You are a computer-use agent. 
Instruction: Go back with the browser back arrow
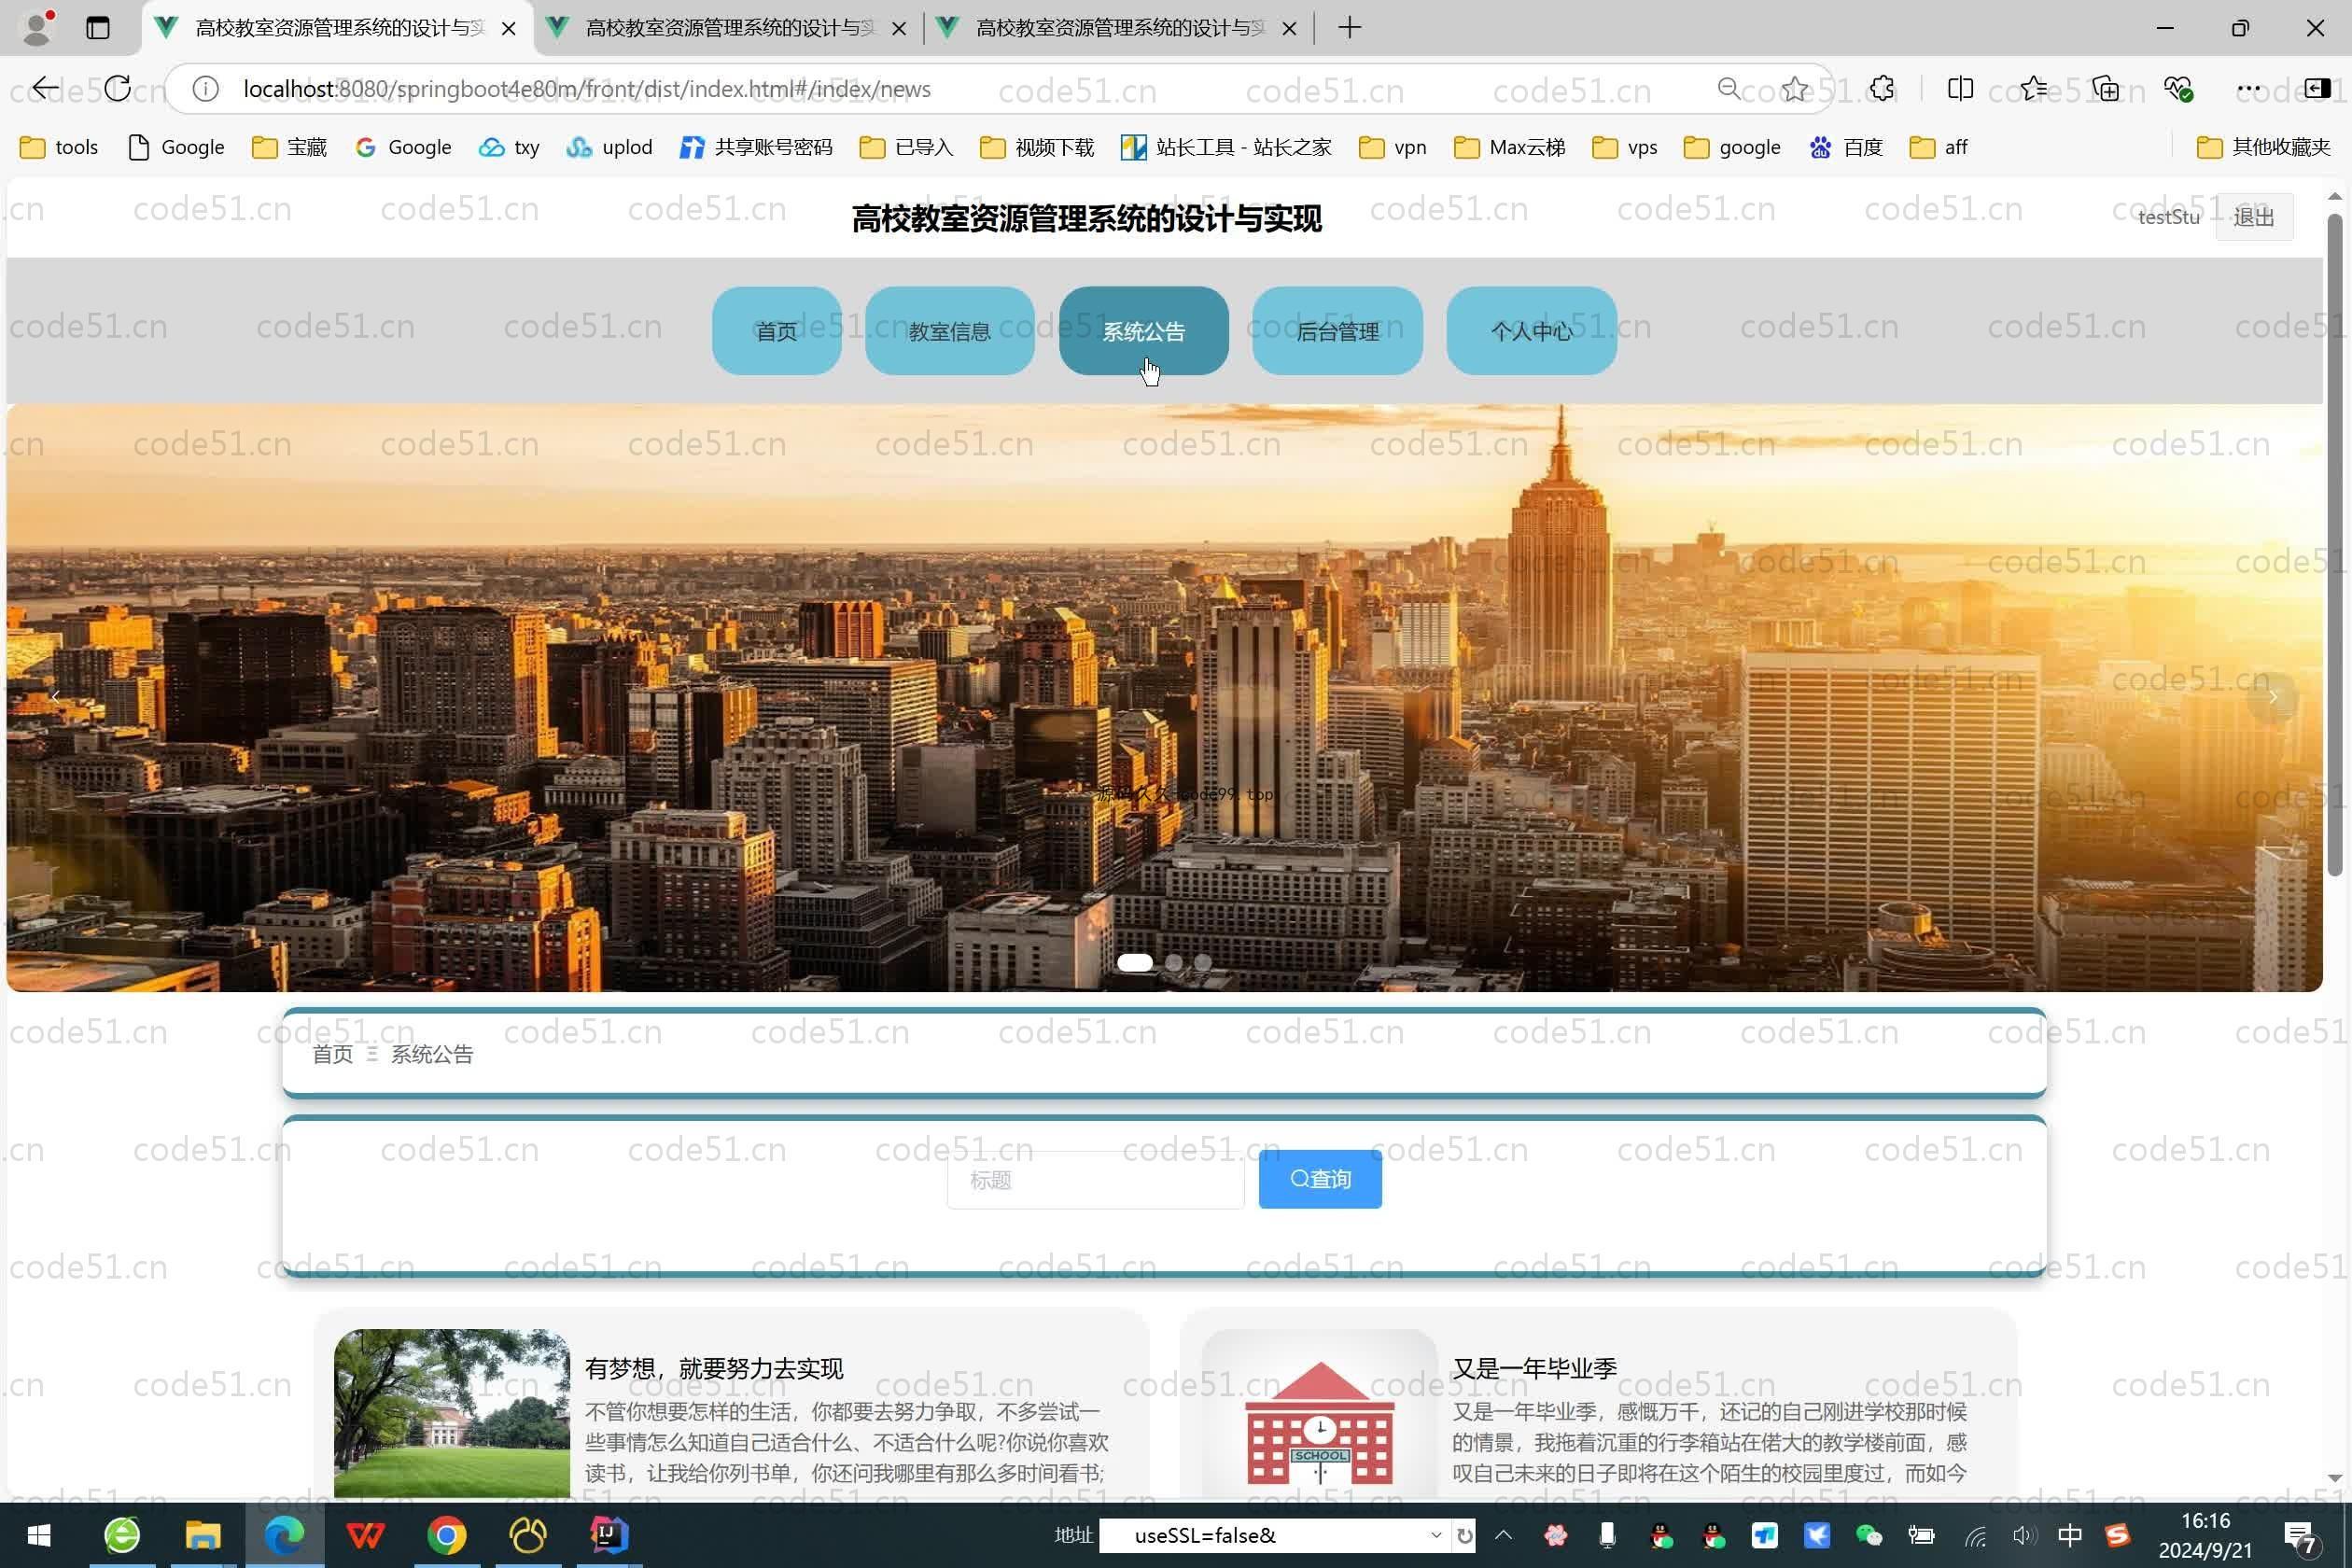click(45, 89)
